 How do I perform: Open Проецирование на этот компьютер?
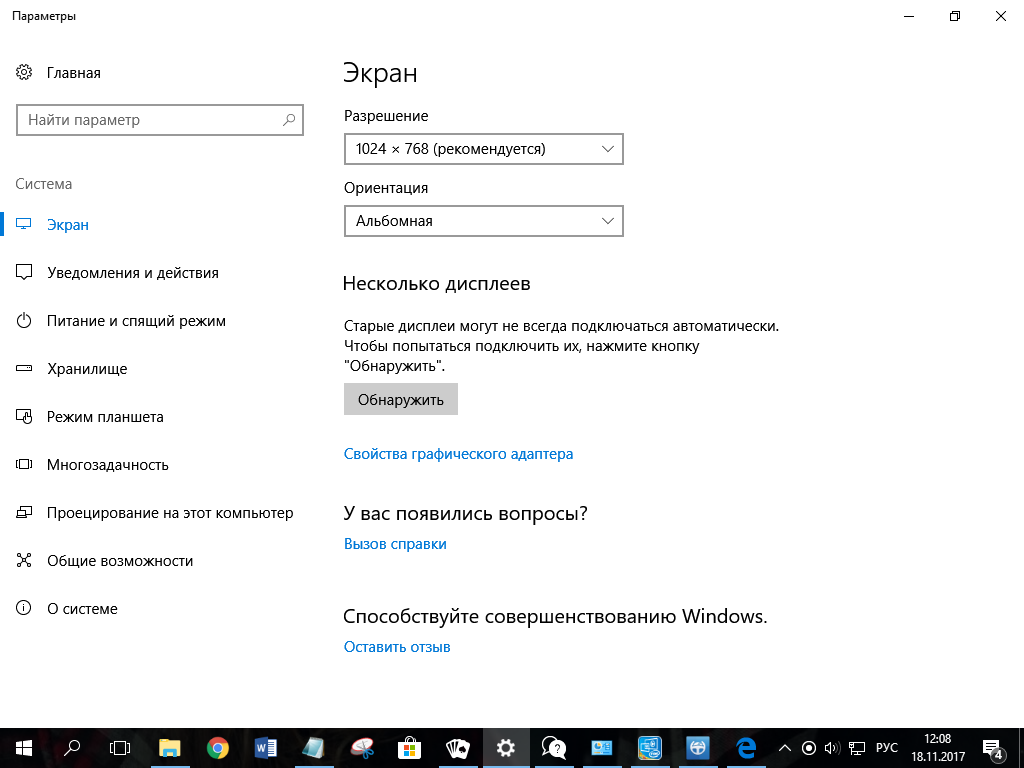coord(170,513)
